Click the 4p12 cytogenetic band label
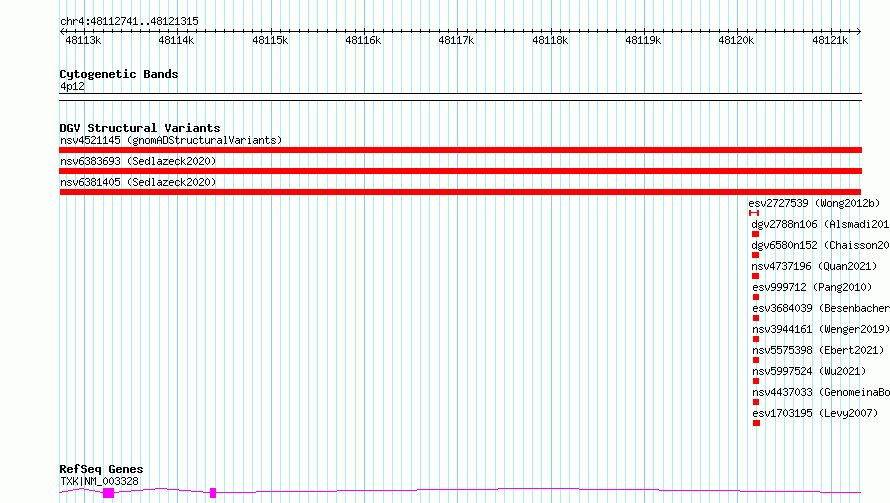The image size is (890, 503). click(72, 86)
